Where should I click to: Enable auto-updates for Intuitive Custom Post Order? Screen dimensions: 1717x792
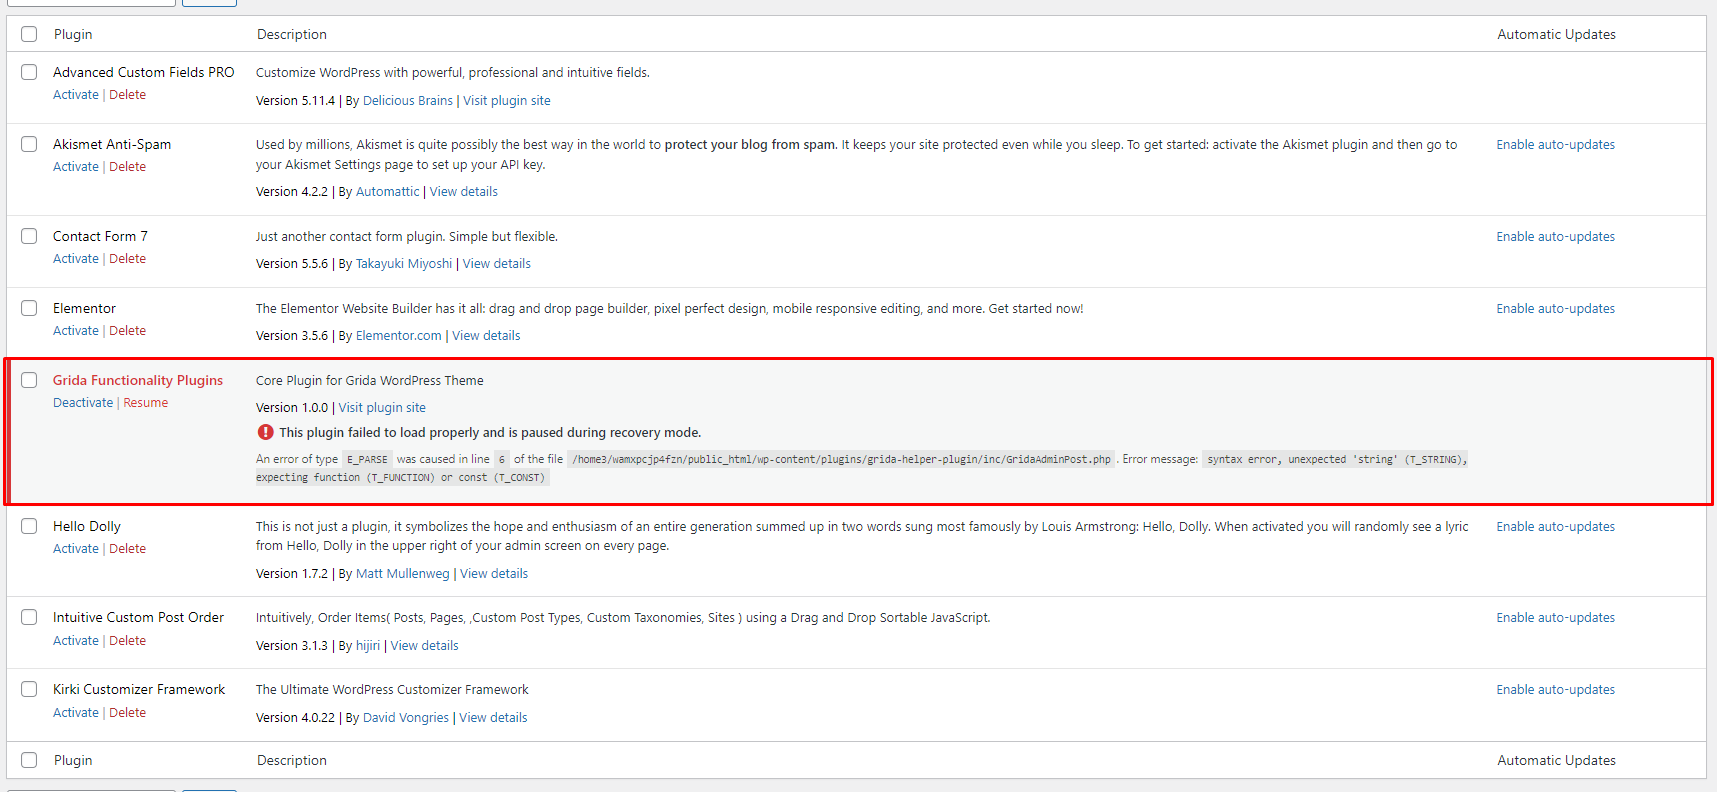[1555, 618]
